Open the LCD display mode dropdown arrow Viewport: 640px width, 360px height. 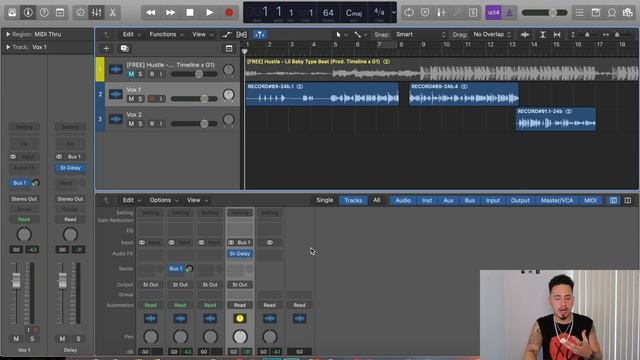click(393, 13)
